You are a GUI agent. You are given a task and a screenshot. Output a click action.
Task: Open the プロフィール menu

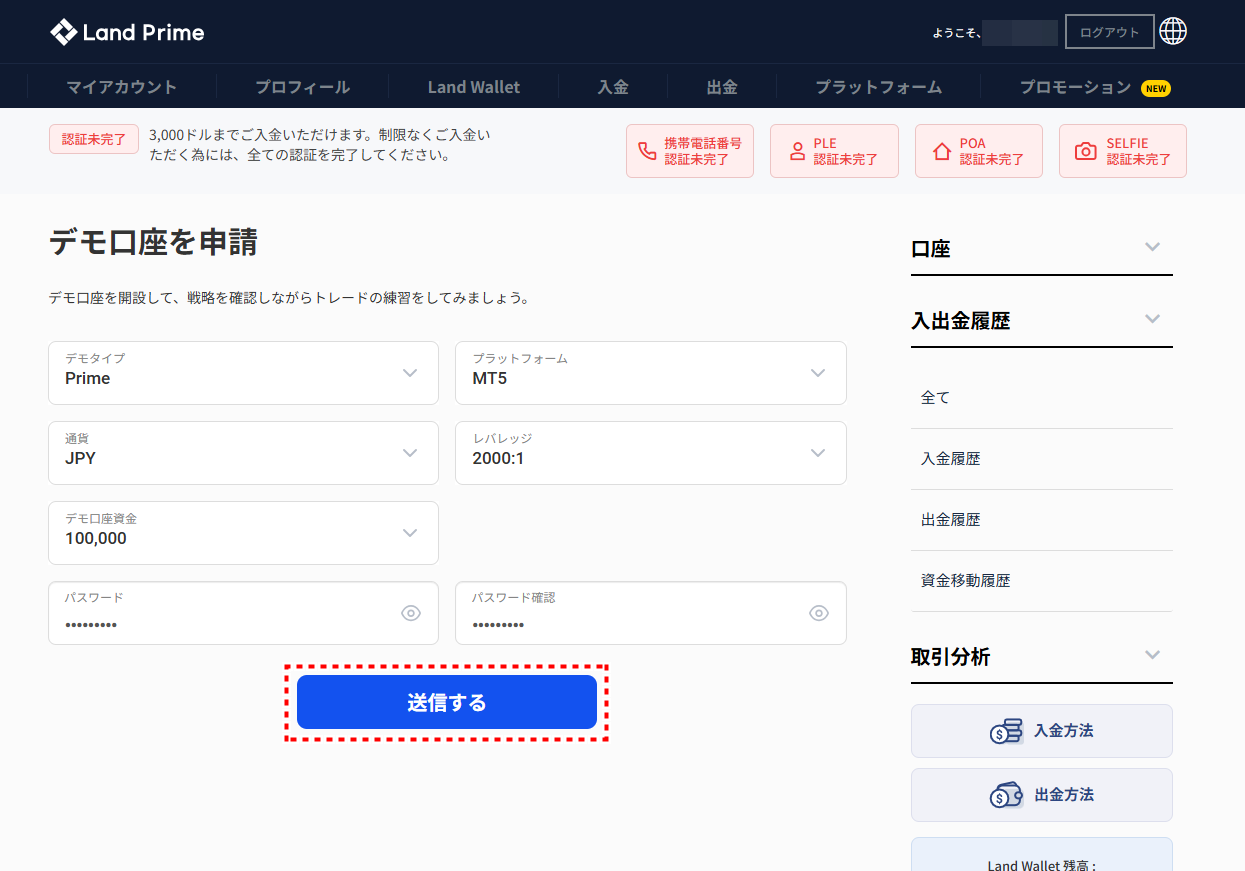coord(303,87)
